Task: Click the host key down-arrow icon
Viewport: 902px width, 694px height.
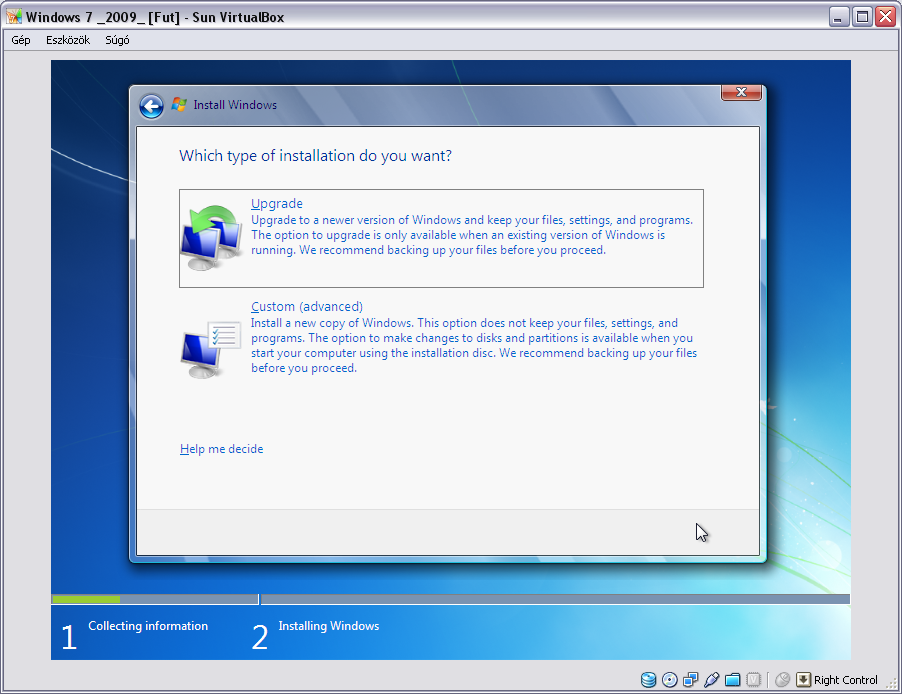Action: (x=803, y=680)
